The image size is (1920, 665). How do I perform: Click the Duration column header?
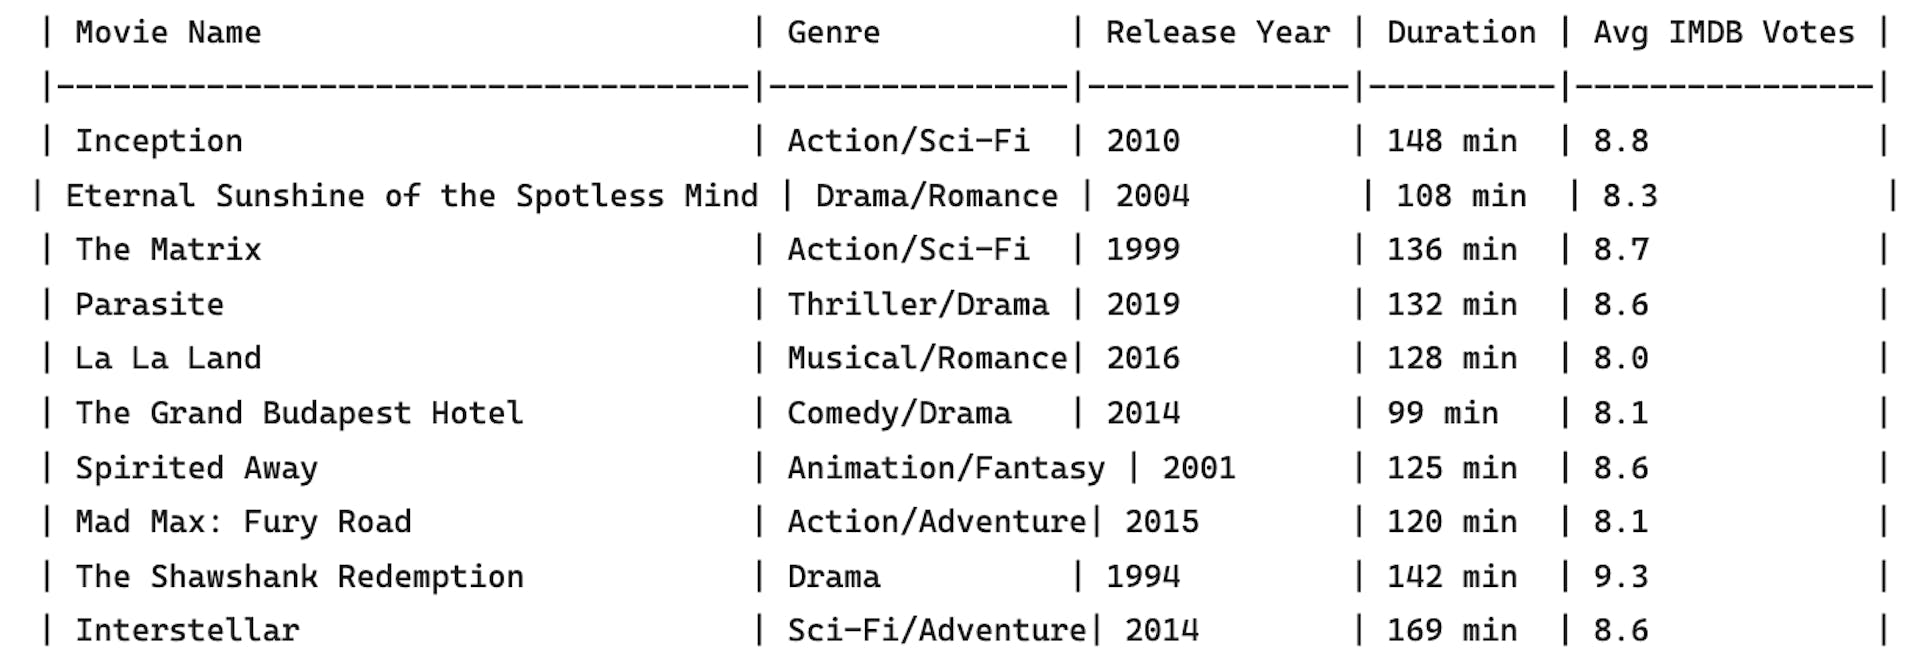click(x=1460, y=33)
